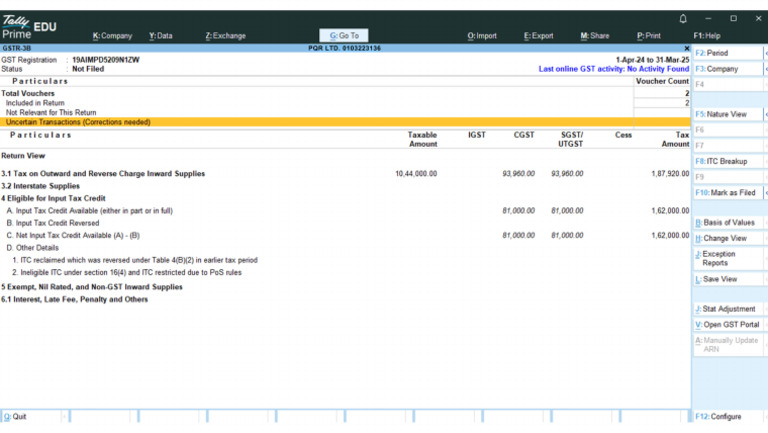
Task: Open 5 Exempt, Nil Rated, Non-GST Inward Supplies
Action: pyautogui.click(x=345, y=287)
